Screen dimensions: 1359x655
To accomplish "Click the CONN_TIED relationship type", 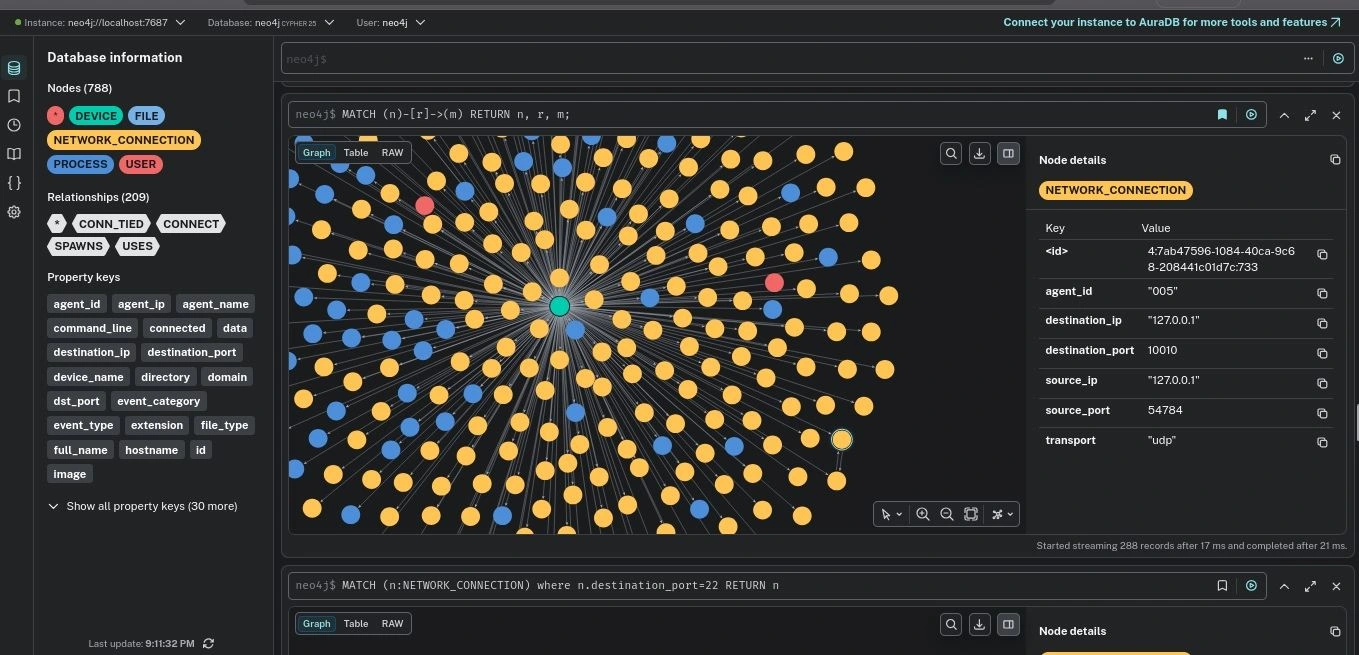I will [x=111, y=224].
